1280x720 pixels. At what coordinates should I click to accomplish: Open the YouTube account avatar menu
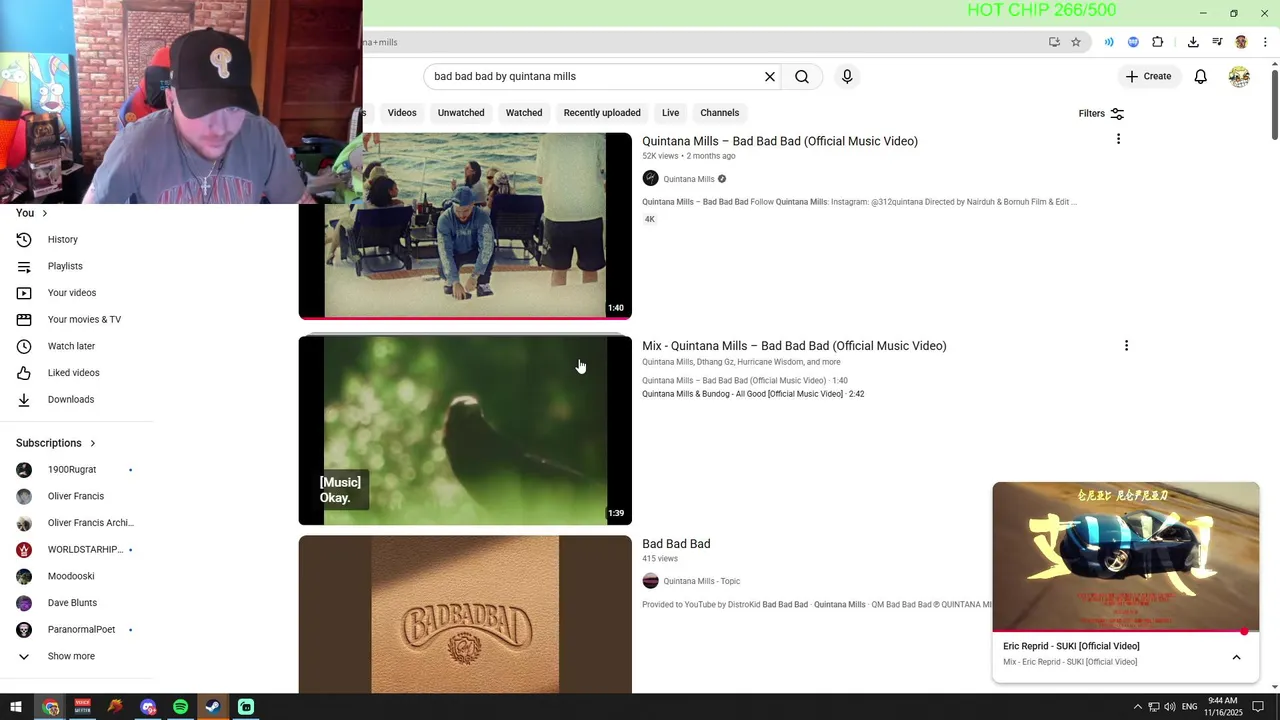(1239, 77)
